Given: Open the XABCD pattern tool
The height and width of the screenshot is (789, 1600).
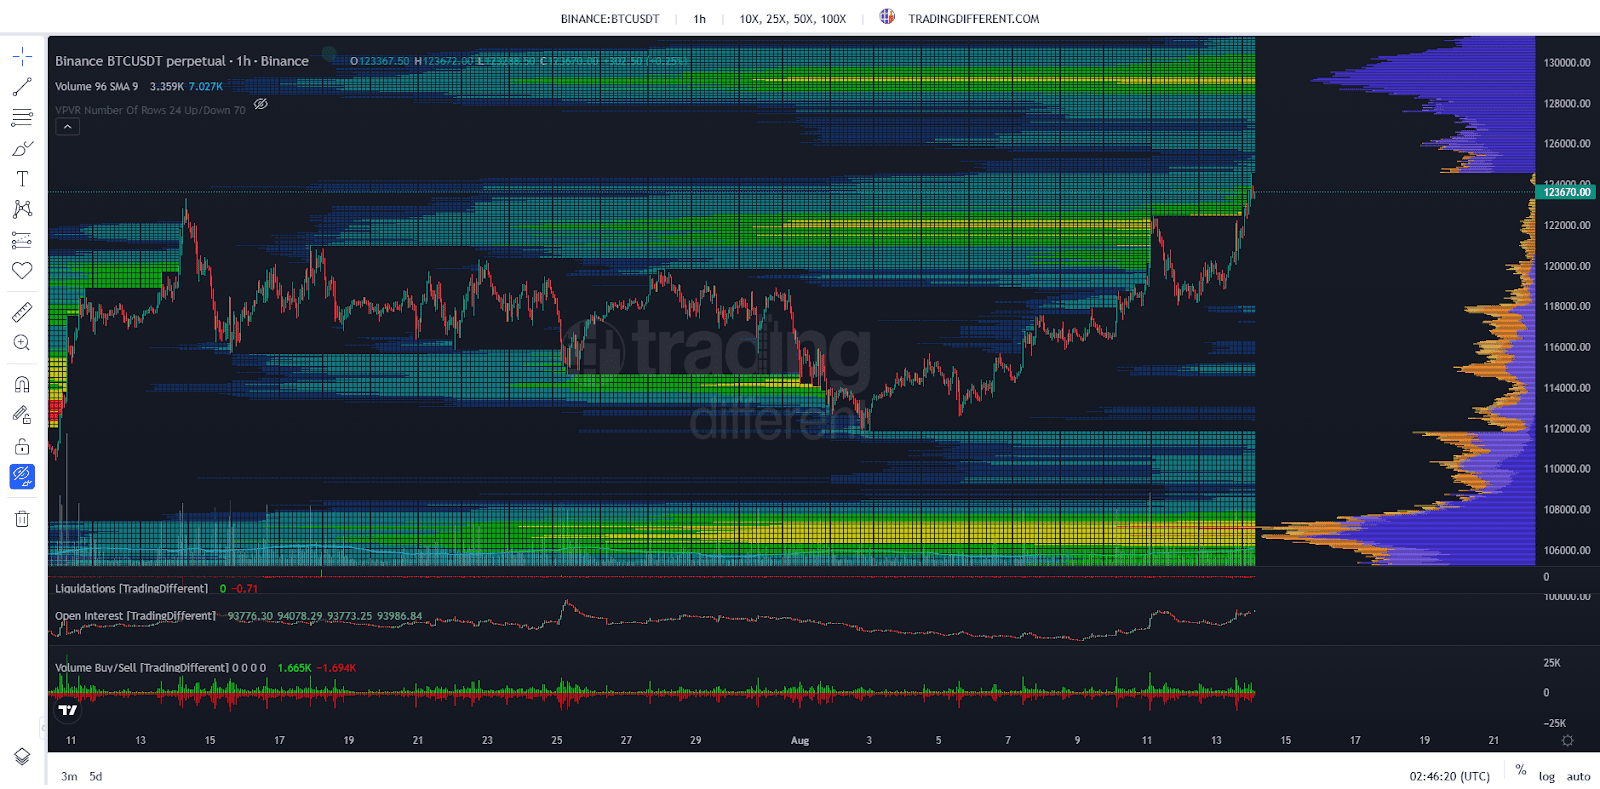Looking at the screenshot, I should [x=22, y=209].
